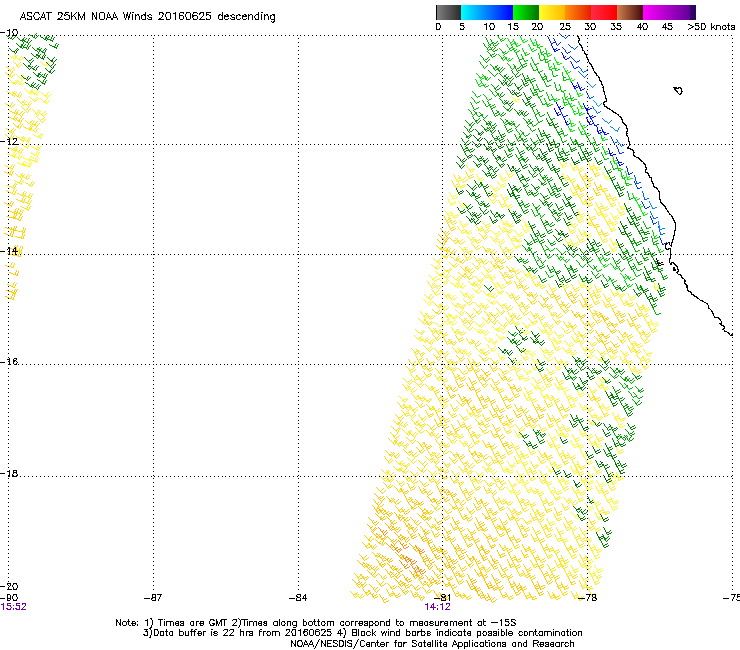Click the '40' label under the color bar
Image resolution: width=740 pixels, height=650 pixels.
tap(642, 27)
